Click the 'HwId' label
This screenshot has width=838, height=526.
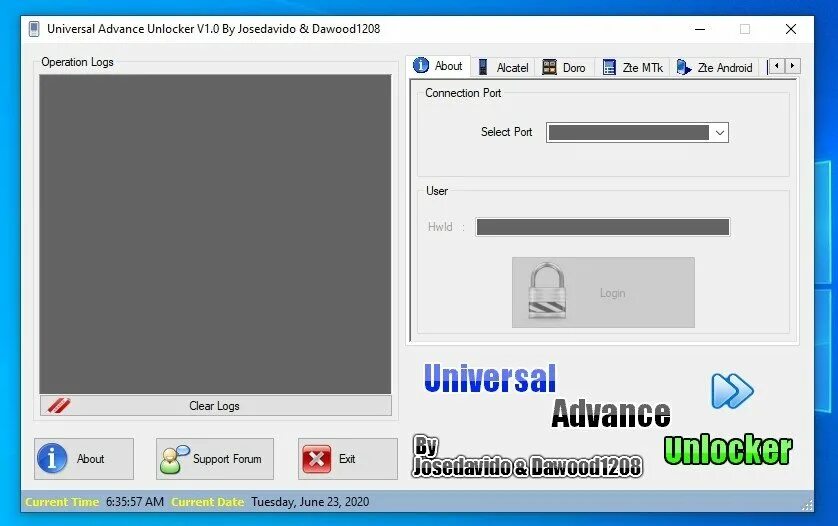pyautogui.click(x=440, y=227)
